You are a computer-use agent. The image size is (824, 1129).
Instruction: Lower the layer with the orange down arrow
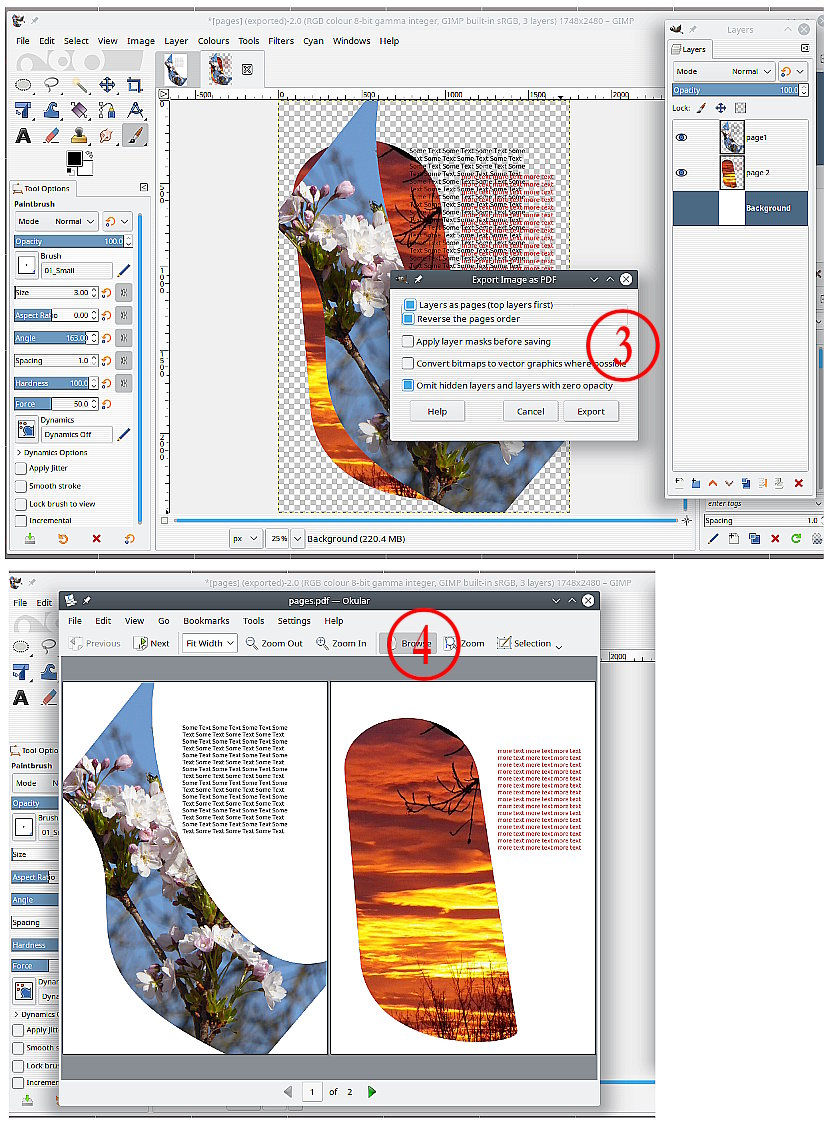[x=729, y=483]
